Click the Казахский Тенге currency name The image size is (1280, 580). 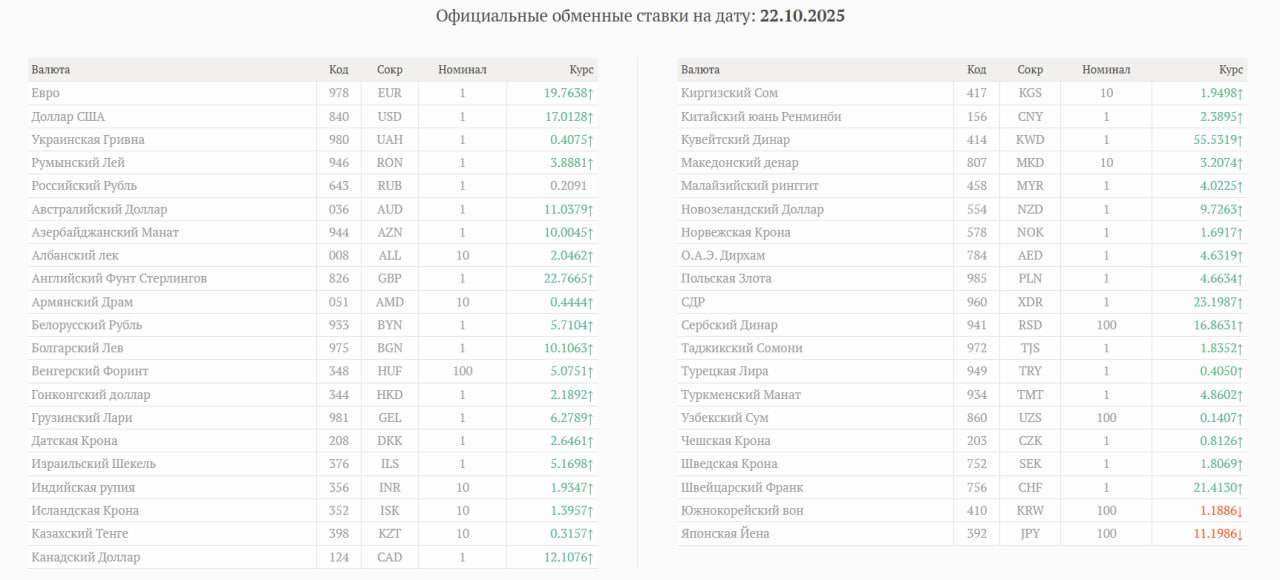(x=80, y=534)
